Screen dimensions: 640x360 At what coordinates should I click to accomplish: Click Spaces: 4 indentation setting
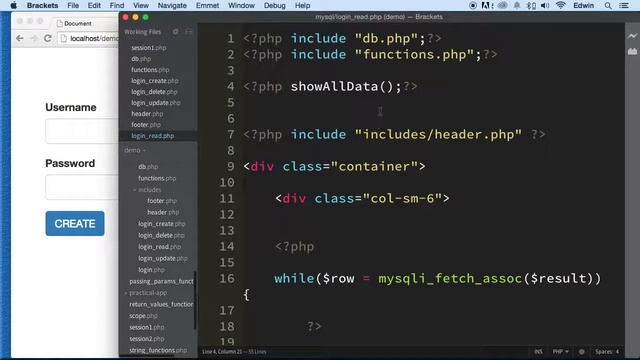coord(607,351)
